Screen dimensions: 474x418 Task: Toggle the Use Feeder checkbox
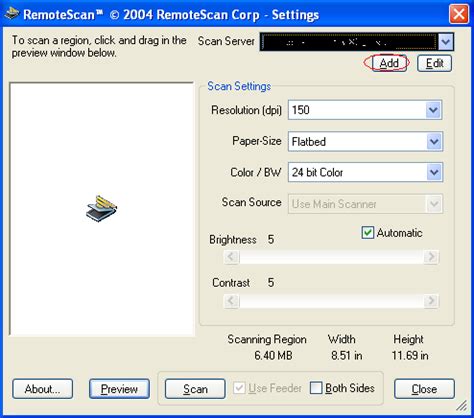click(239, 388)
